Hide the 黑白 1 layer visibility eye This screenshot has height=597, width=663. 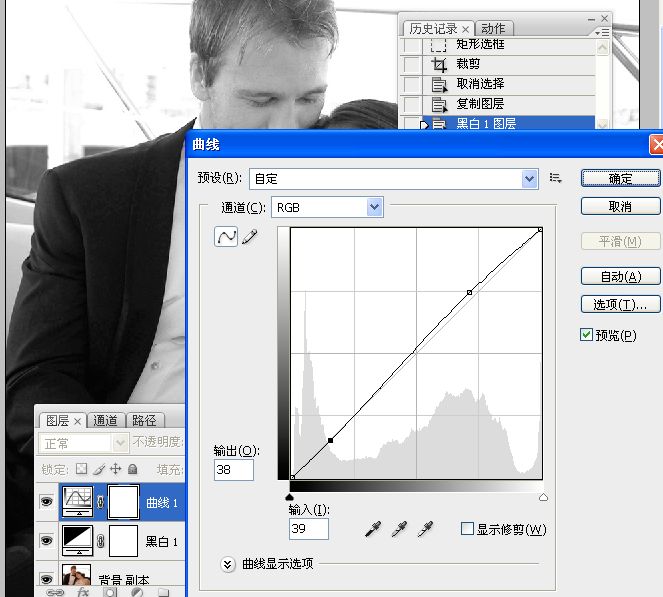(47, 540)
